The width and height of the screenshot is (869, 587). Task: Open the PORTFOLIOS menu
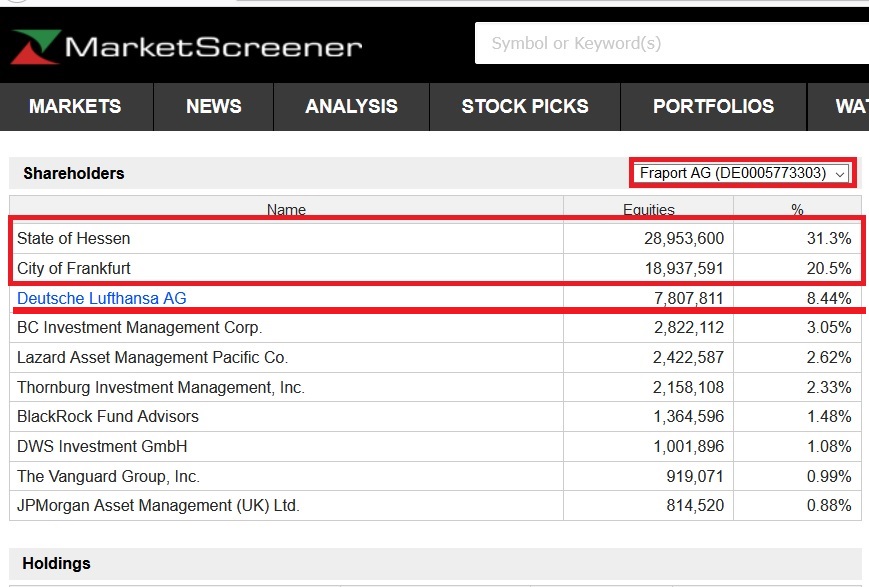[713, 106]
